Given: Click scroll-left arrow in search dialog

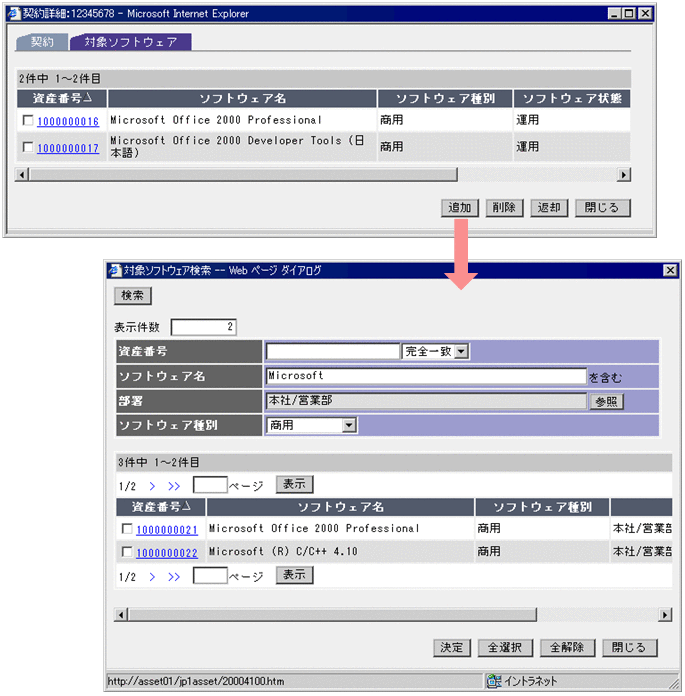Looking at the screenshot, I should click(x=121, y=615).
